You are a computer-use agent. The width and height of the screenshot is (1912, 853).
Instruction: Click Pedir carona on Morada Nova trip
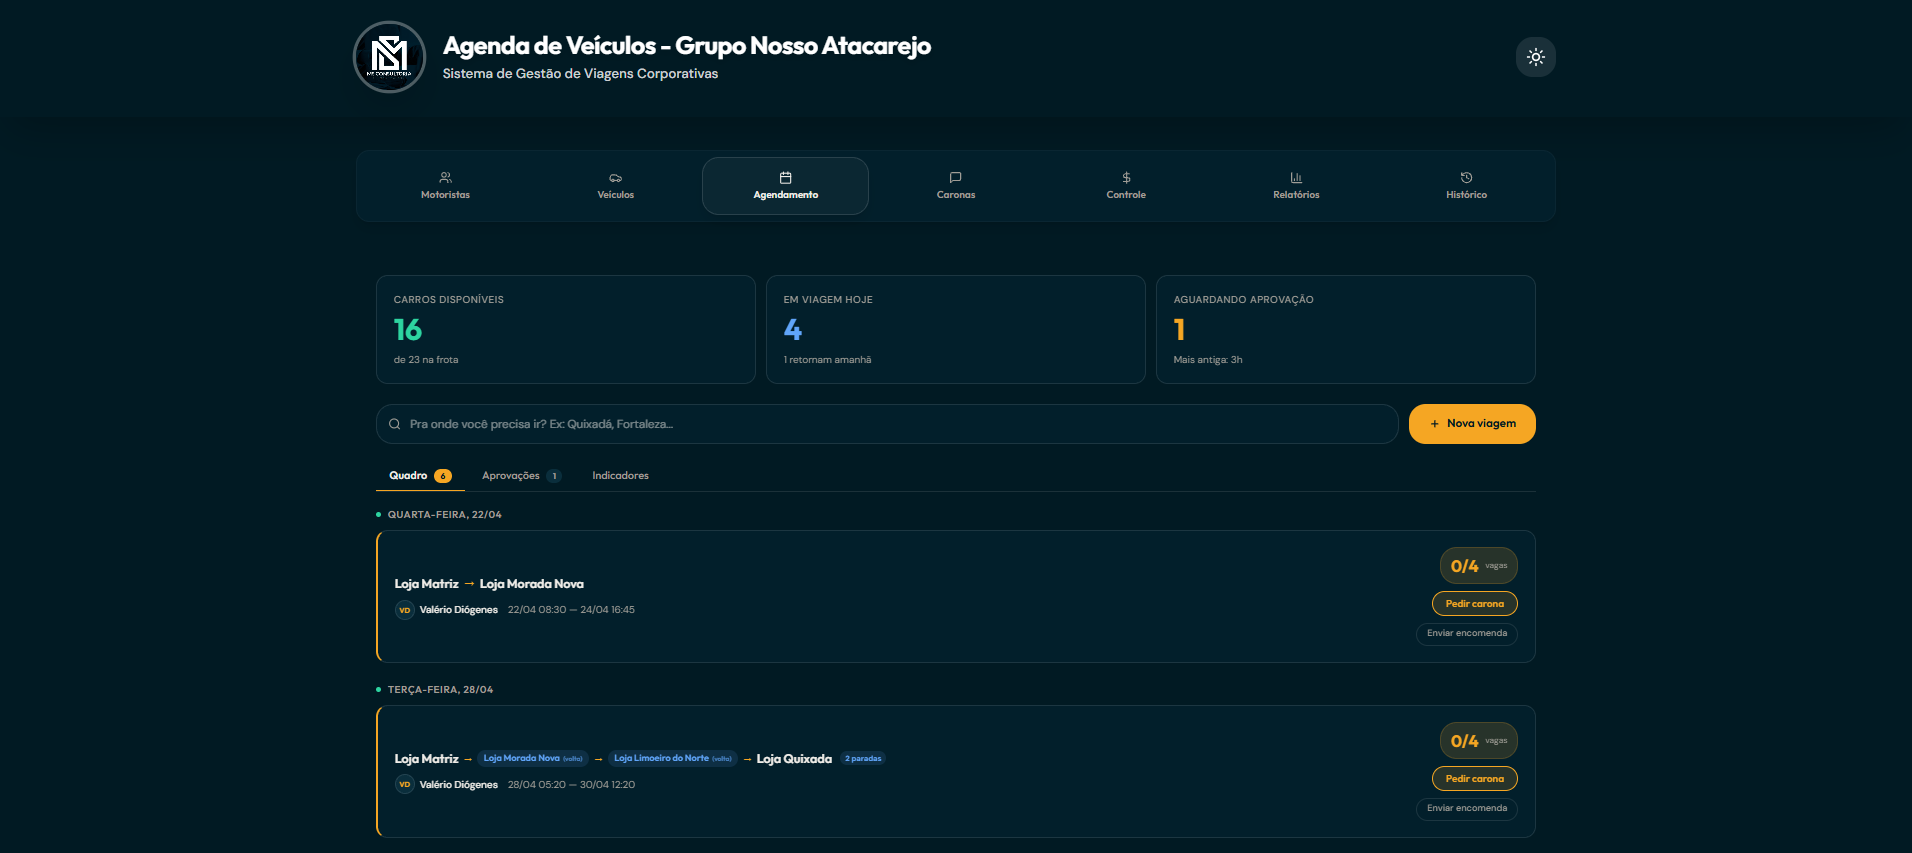pyautogui.click(x=1475, y=604)
